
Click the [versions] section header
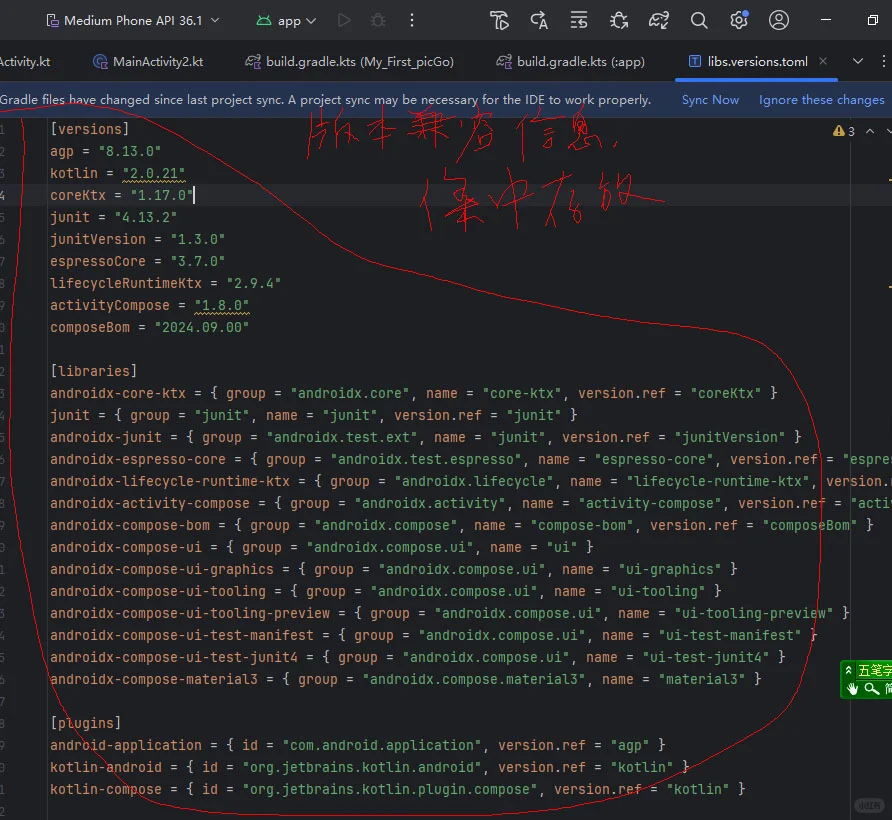click(x=90, y=129)
